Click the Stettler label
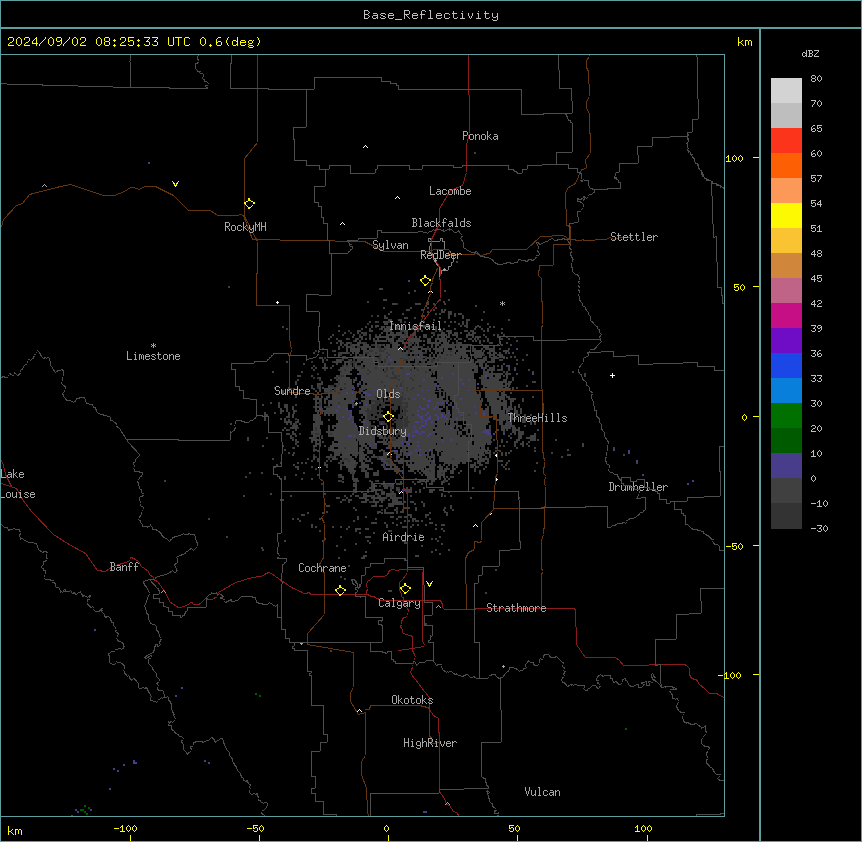The image size is (862, 842). [x=634, y=237]
